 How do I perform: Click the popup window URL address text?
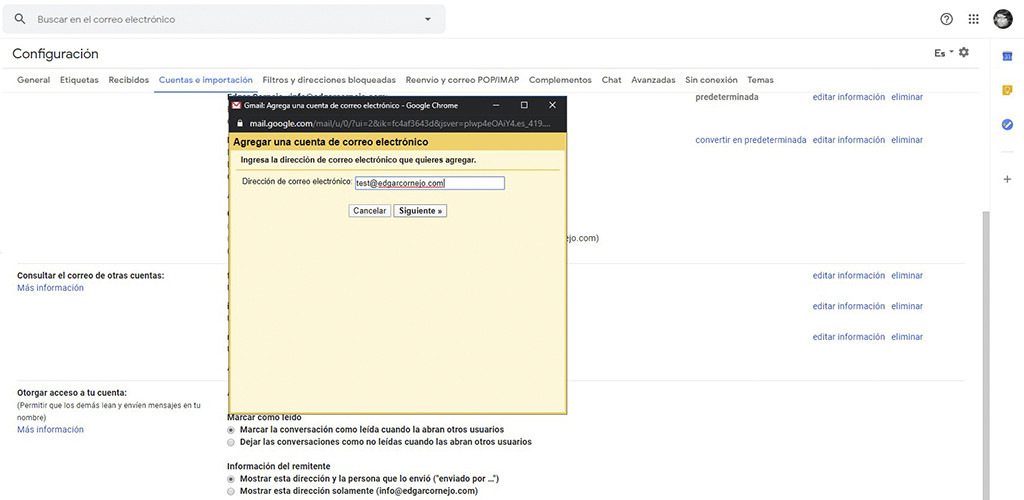click(x=400, y=123)
